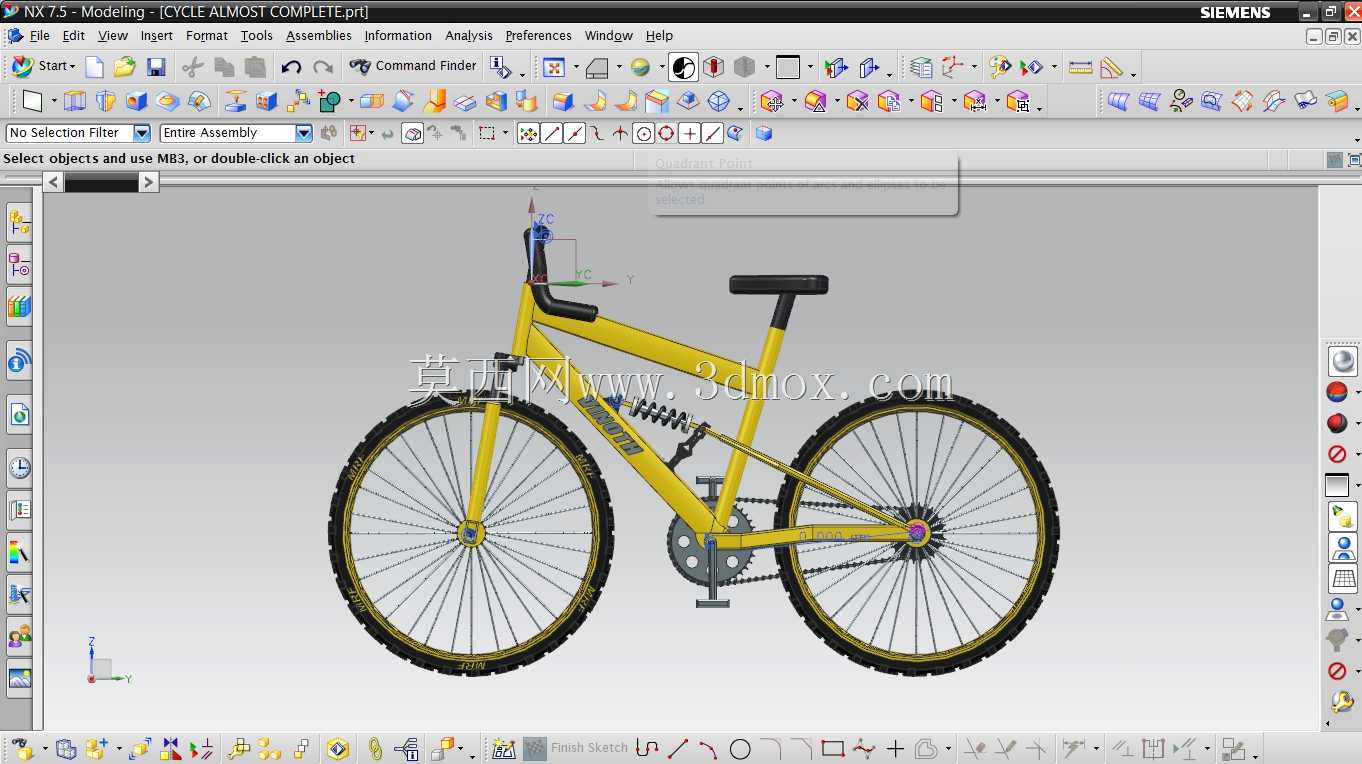Image resolution: width=1362 pixels, height=764 pixels.
Task: Choose the Hole feature icon
Action: click(x=137, y=101)
